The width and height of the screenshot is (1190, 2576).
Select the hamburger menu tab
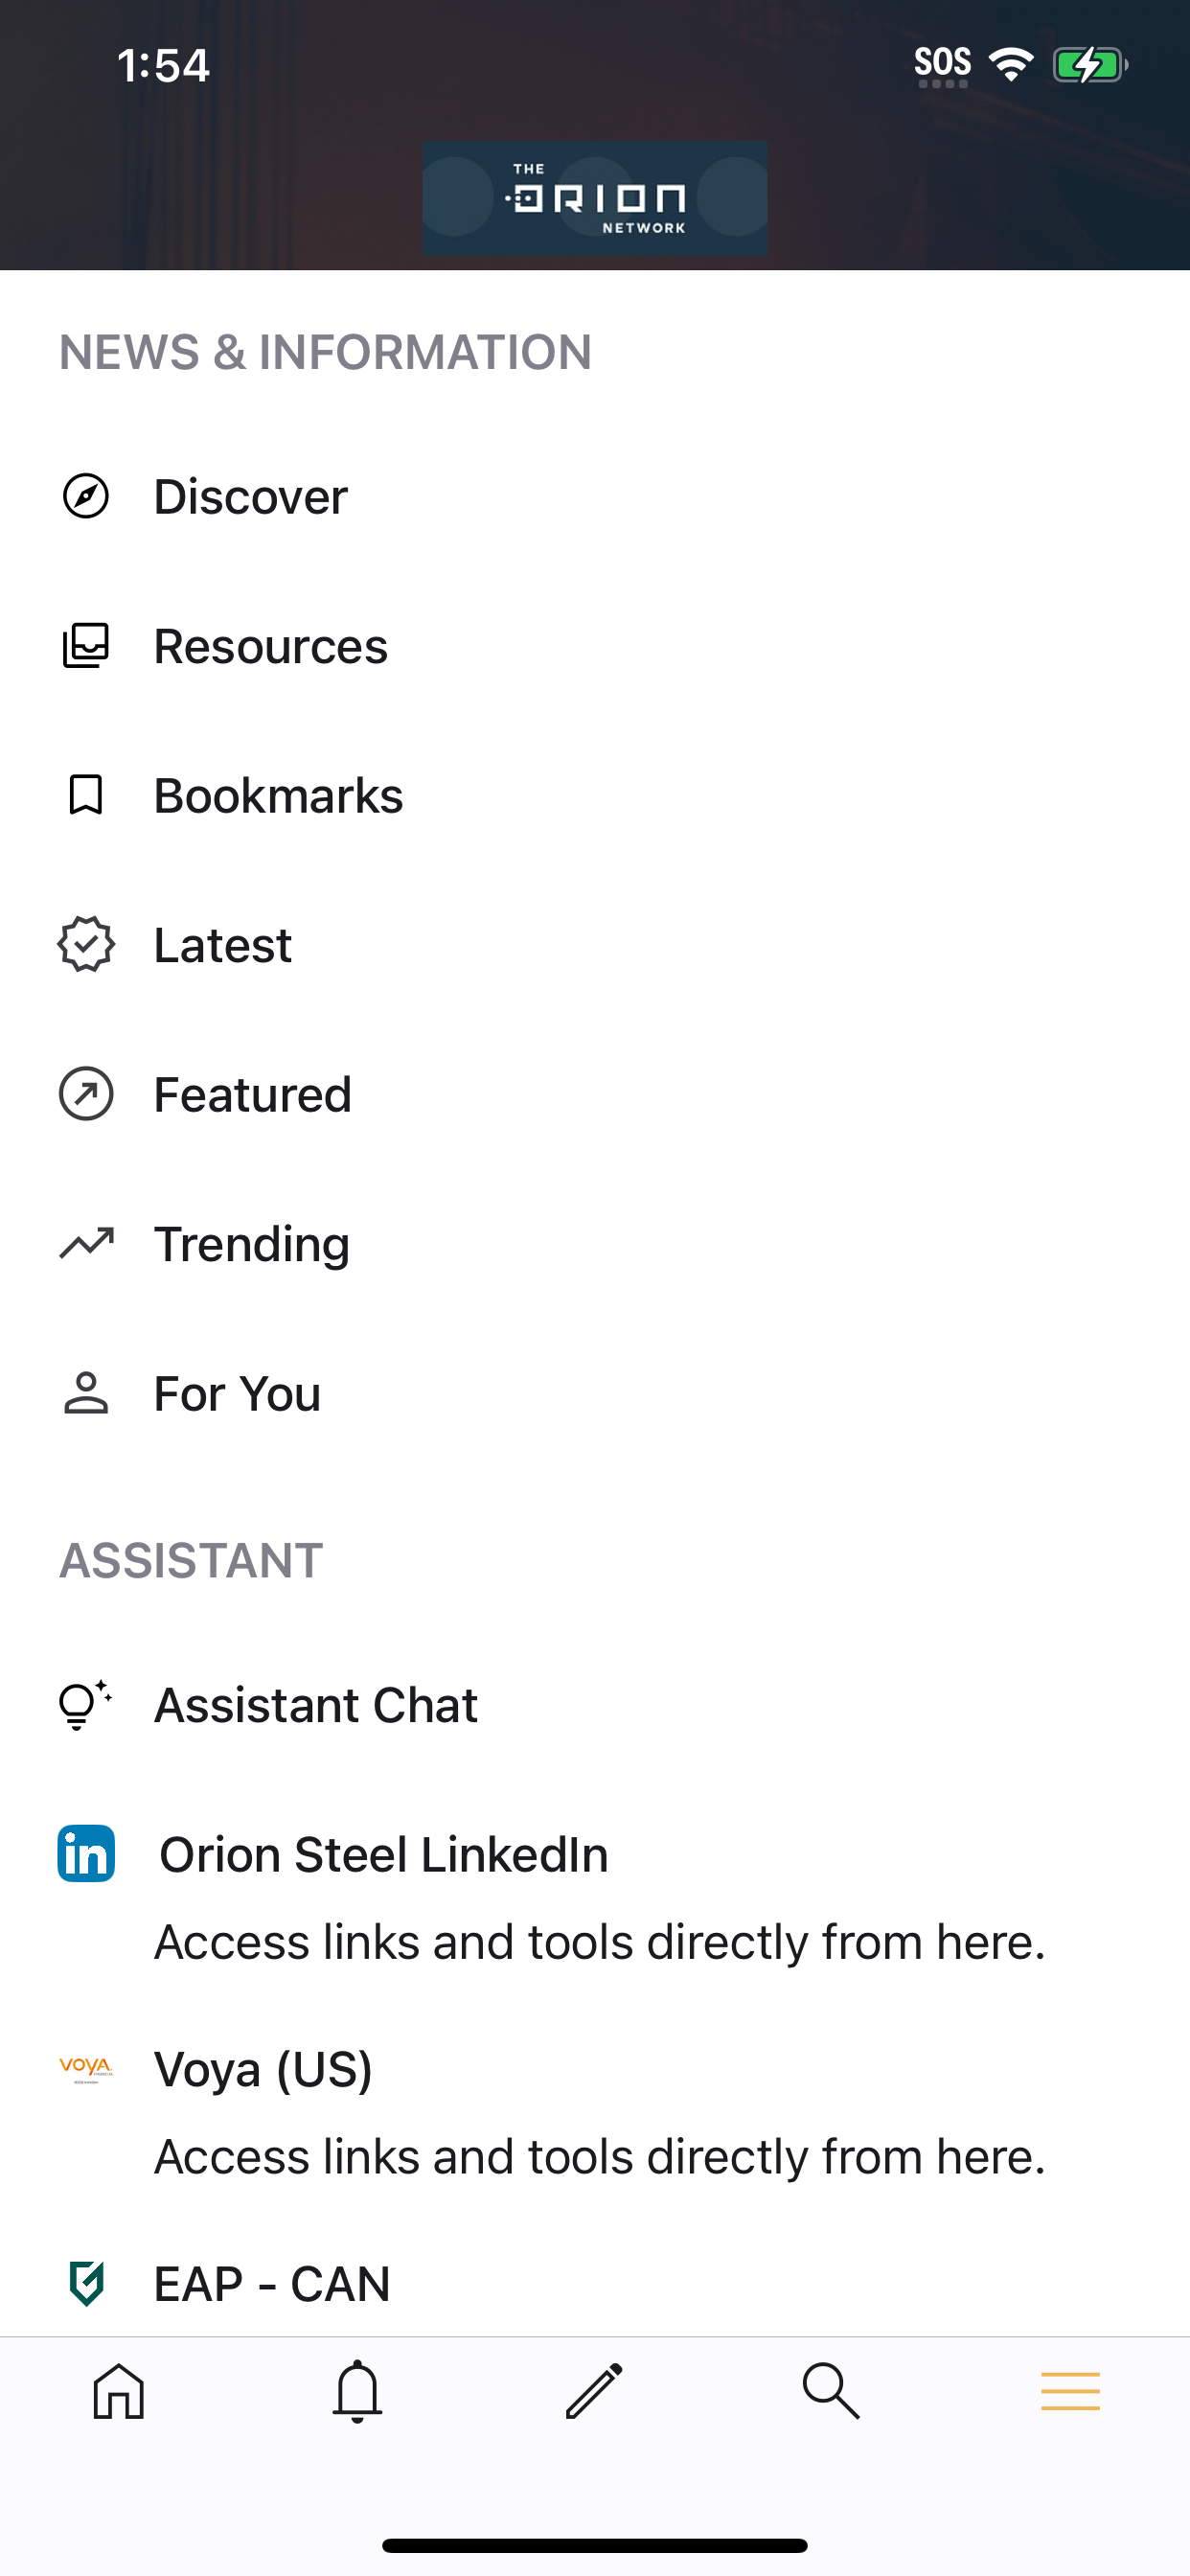(1070, 2392)
